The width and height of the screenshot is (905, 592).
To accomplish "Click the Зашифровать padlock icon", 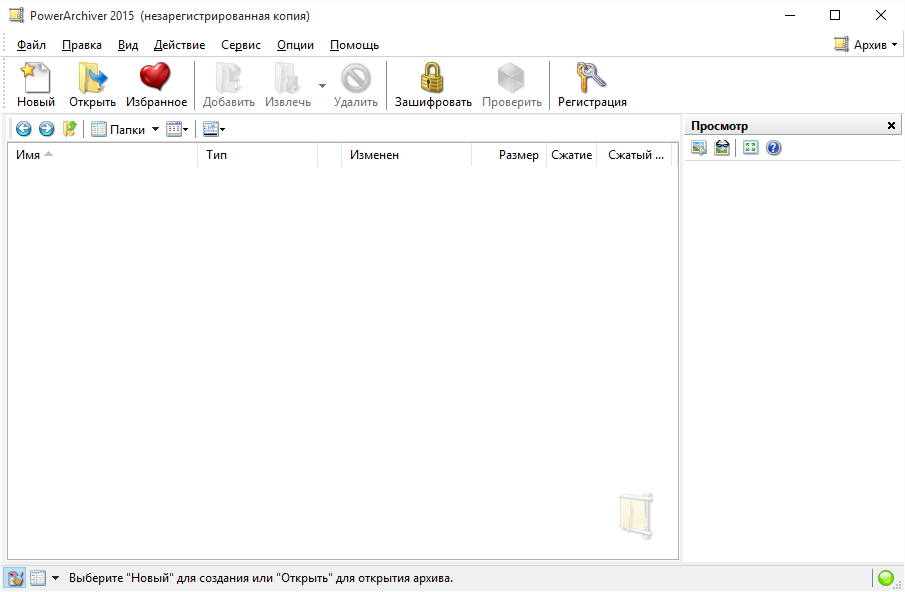I will (x=433, y=85).
